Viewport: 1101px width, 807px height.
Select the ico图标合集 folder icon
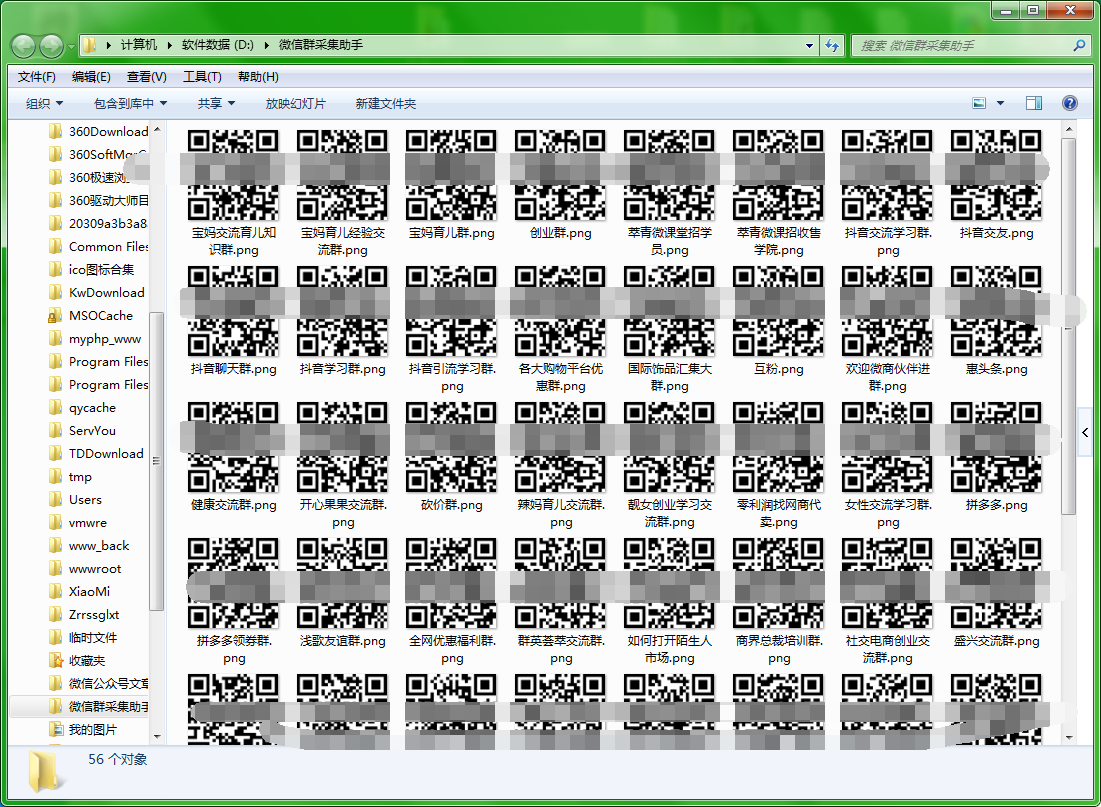tap(55, 270)
